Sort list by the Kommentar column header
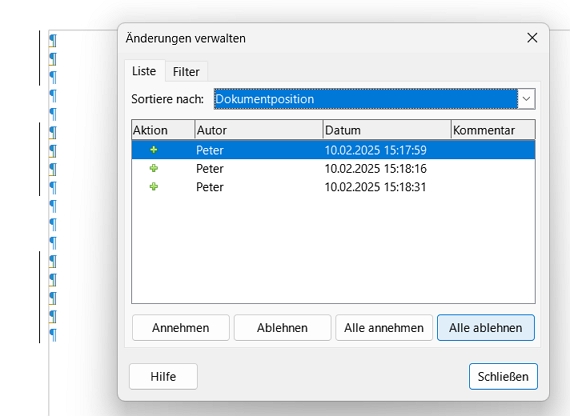This screenshot has width=570, height=416. [493, 130]
